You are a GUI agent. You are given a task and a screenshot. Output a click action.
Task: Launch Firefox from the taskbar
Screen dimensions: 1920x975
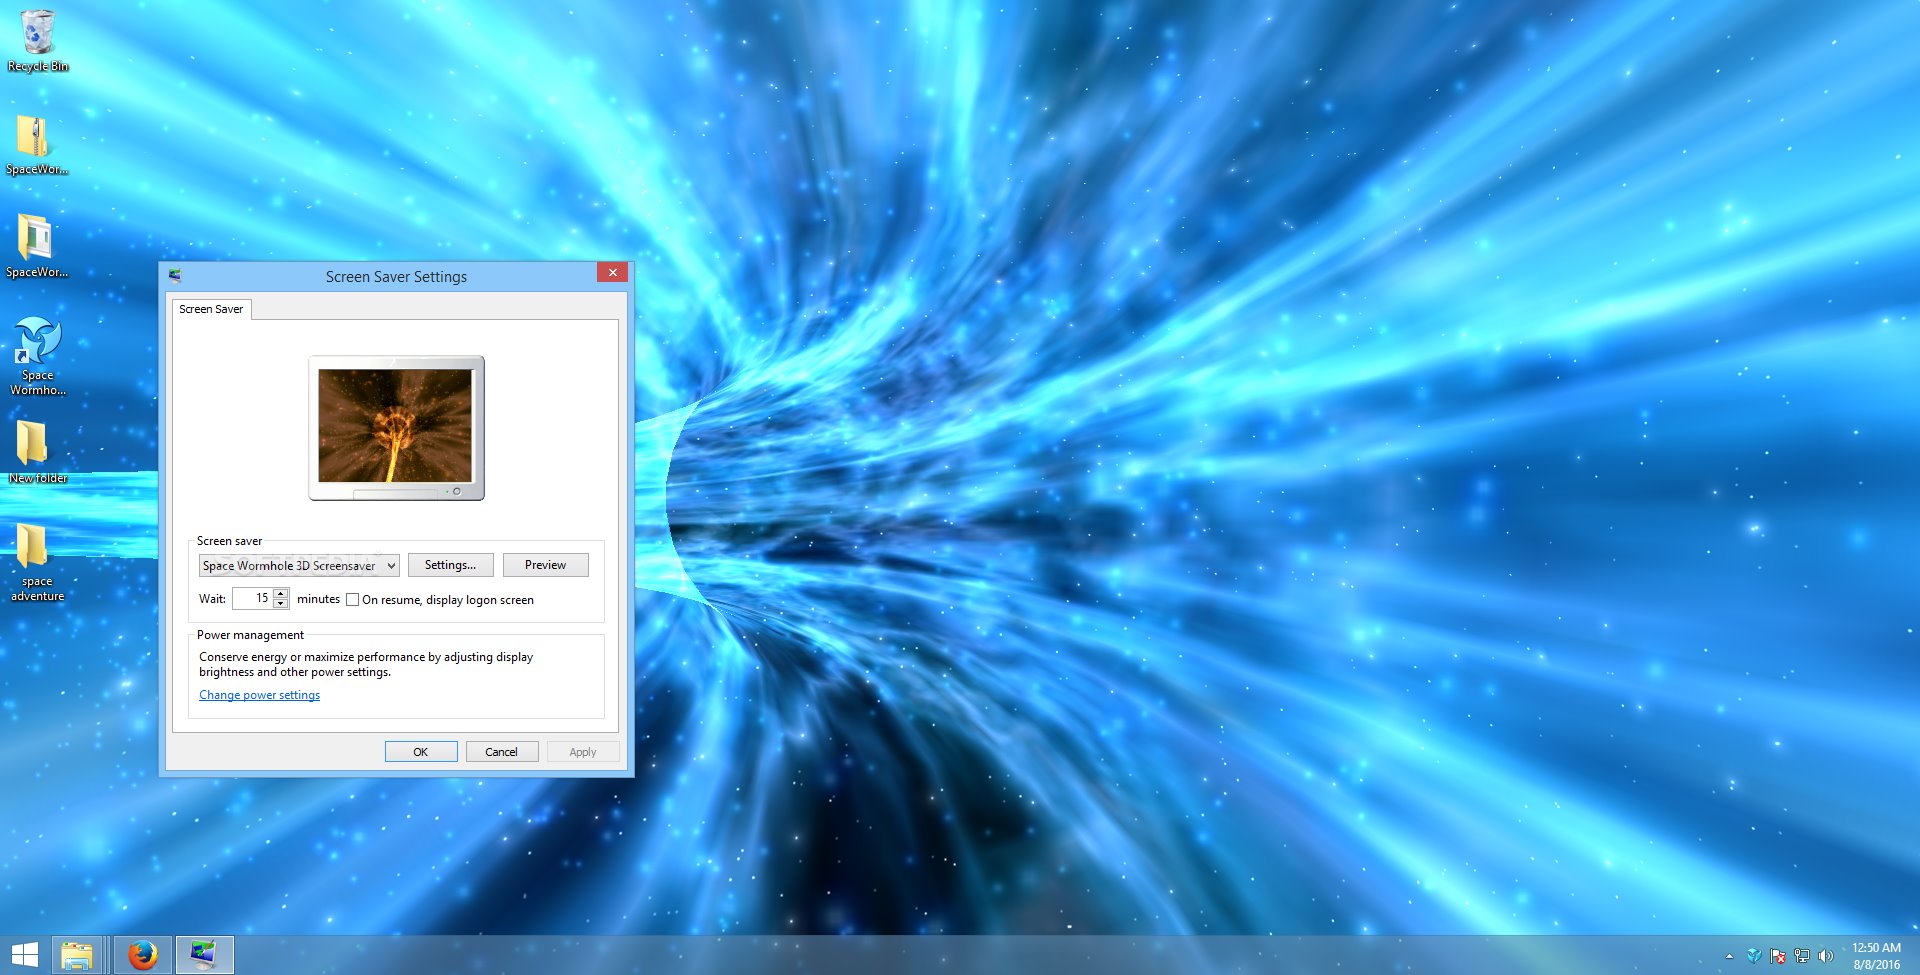click(x=142, y=955)
